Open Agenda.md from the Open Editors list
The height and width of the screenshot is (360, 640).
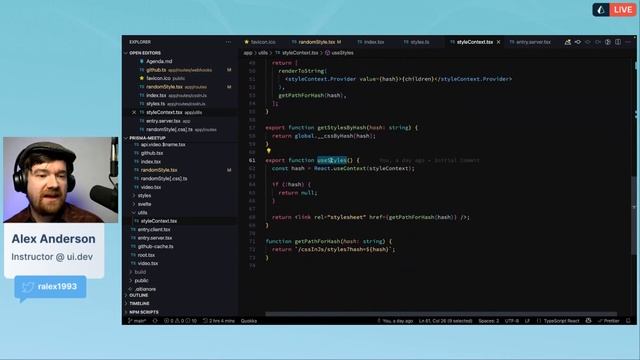click(x=159, y=61)
